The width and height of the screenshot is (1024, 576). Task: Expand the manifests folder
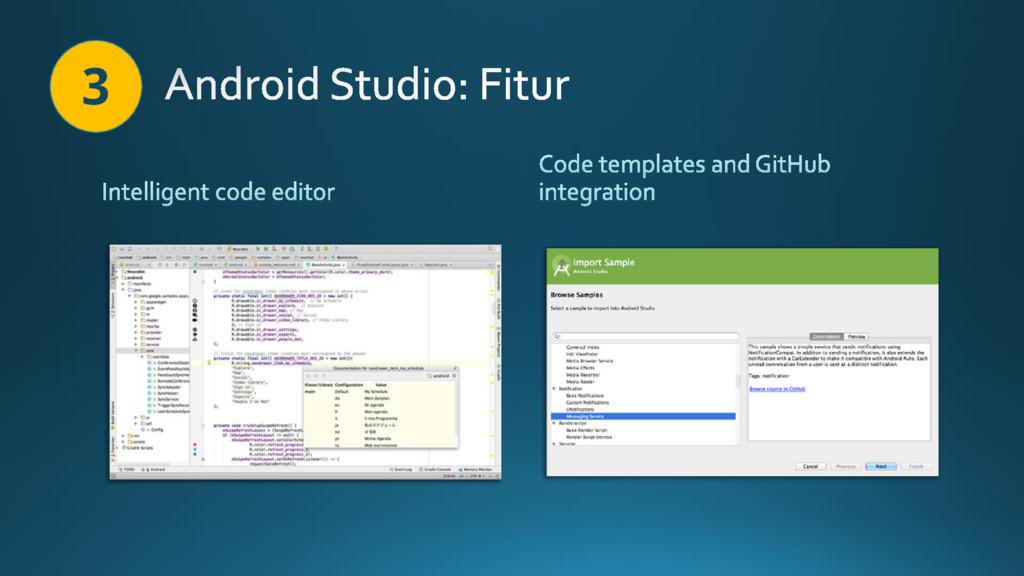123,284
